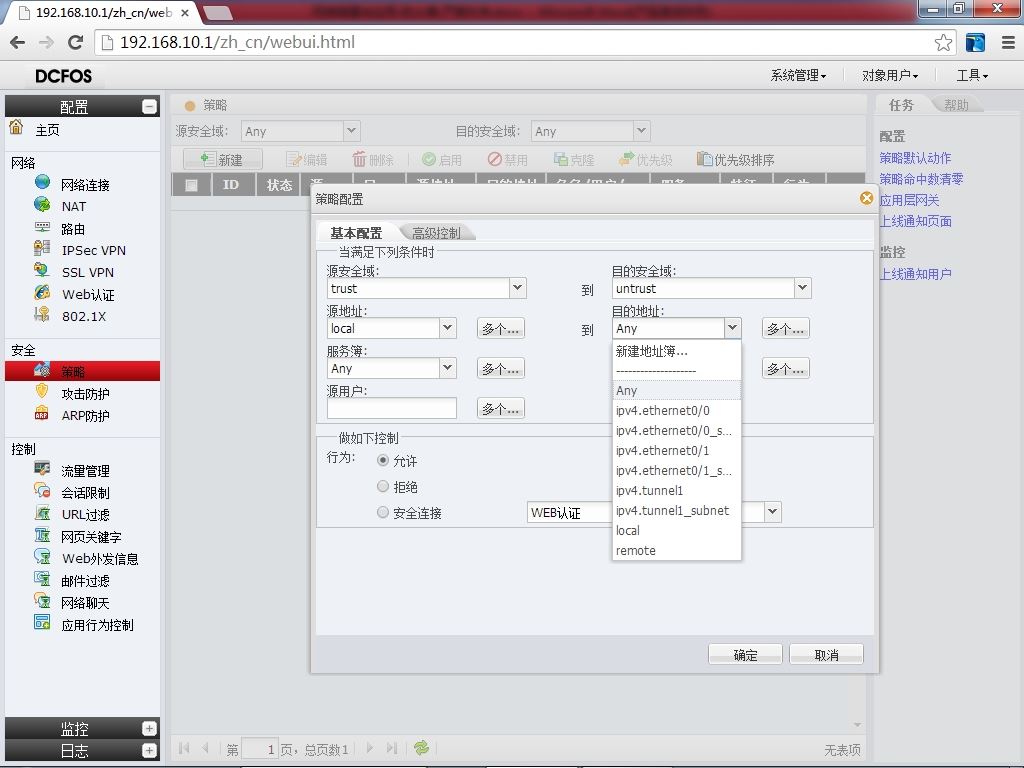Collapse the 配置 panel with minus button
This screenshot has height=768, width=1024.
point(149,106)
